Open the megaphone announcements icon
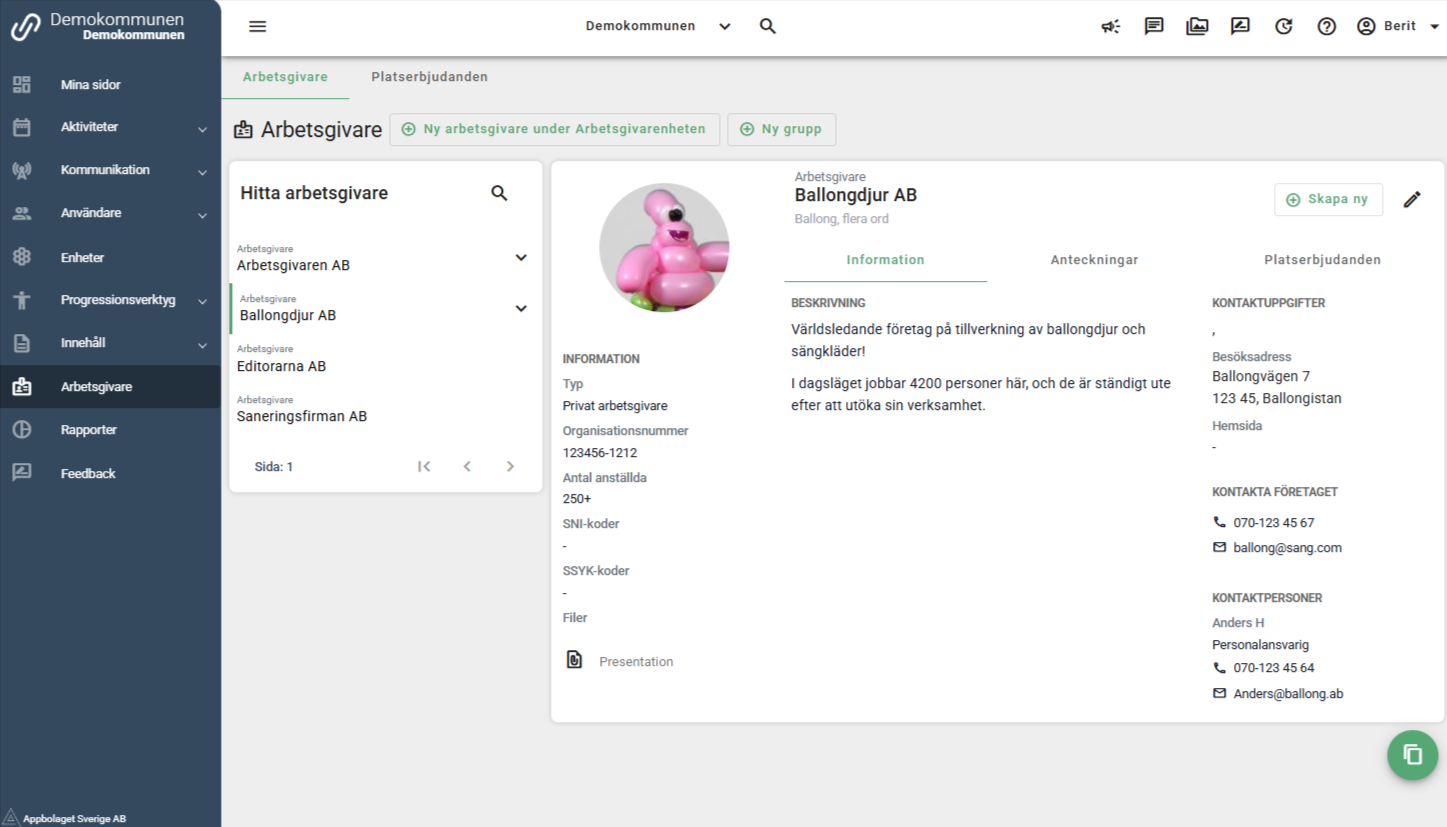Screen dimensions: 1447x827 (1111, 27)
